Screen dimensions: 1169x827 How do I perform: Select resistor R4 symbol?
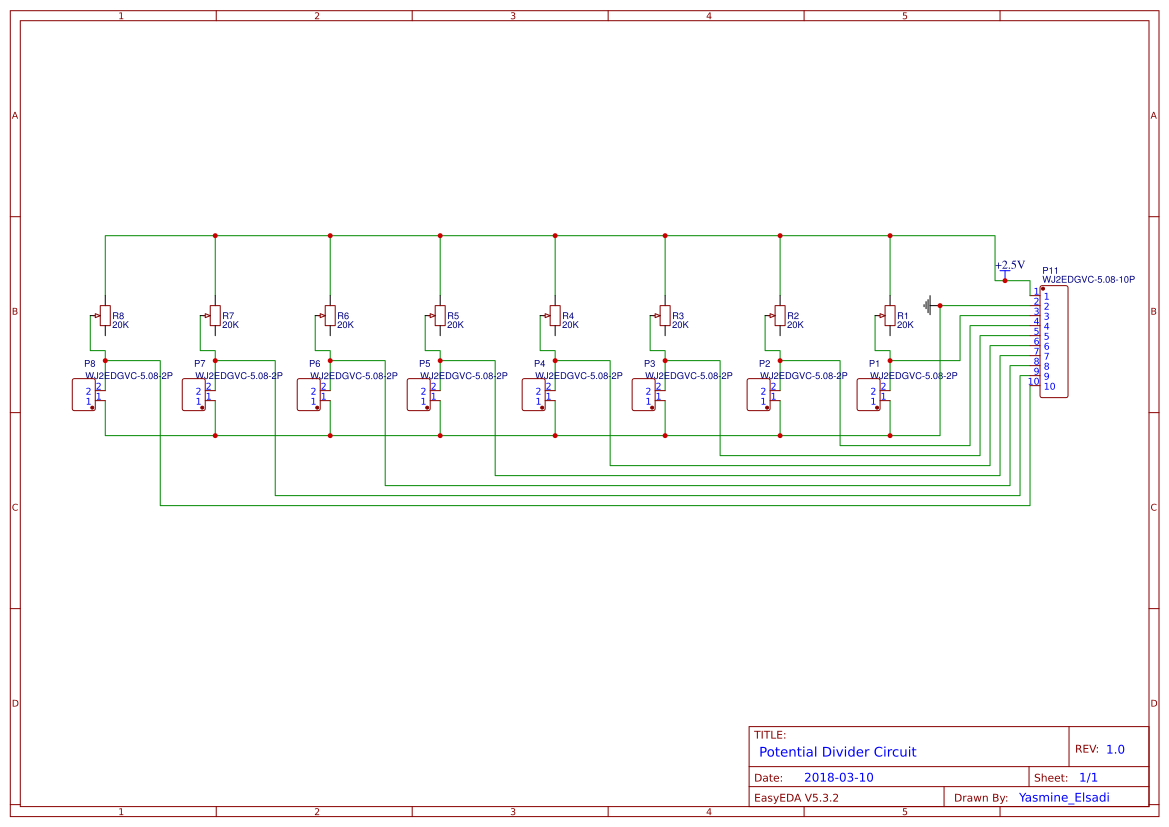553,315
